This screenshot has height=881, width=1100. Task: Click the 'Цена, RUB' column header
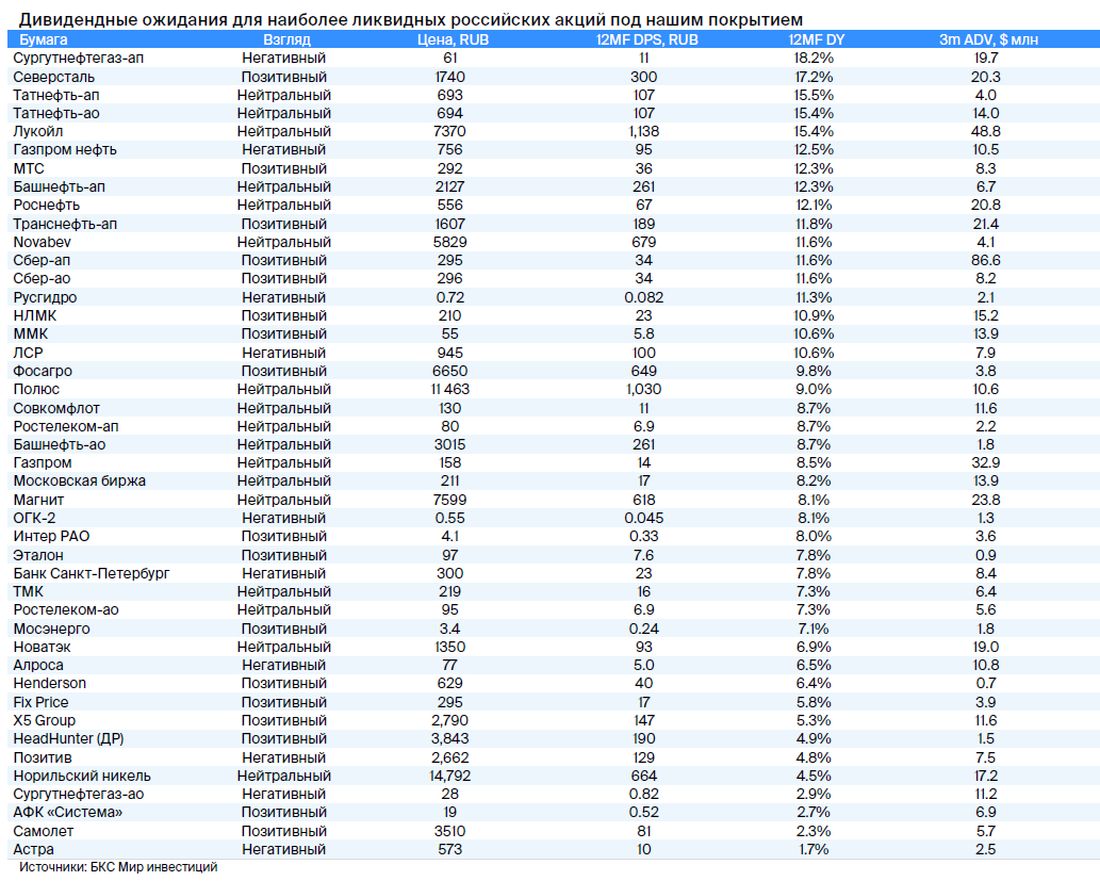pos(452,40)
